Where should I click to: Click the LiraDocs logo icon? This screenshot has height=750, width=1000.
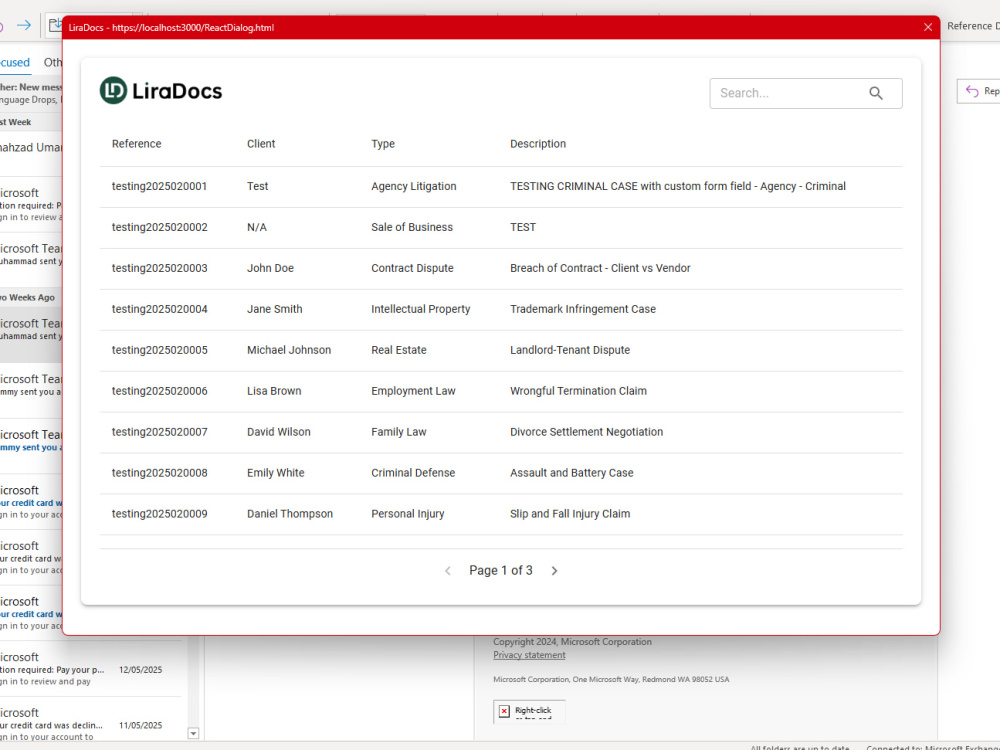pyautogui.click(x=114, y=91)
